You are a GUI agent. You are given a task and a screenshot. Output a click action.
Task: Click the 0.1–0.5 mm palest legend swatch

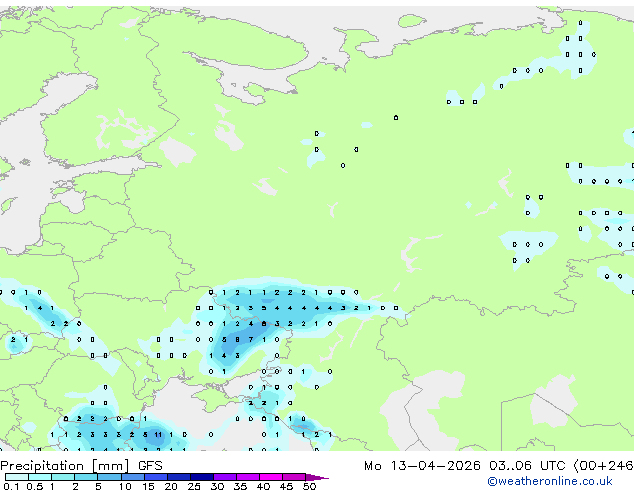click(17, 477)
